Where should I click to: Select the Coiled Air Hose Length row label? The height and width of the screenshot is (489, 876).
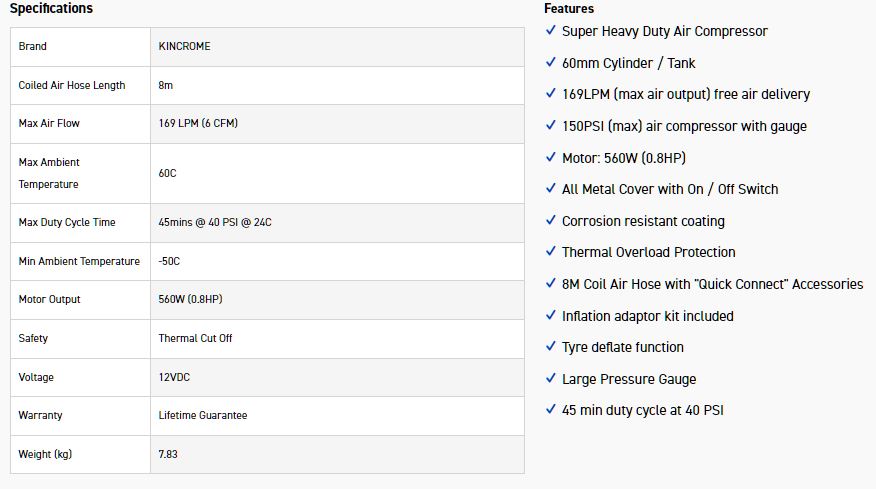click(x=72, y=85)
